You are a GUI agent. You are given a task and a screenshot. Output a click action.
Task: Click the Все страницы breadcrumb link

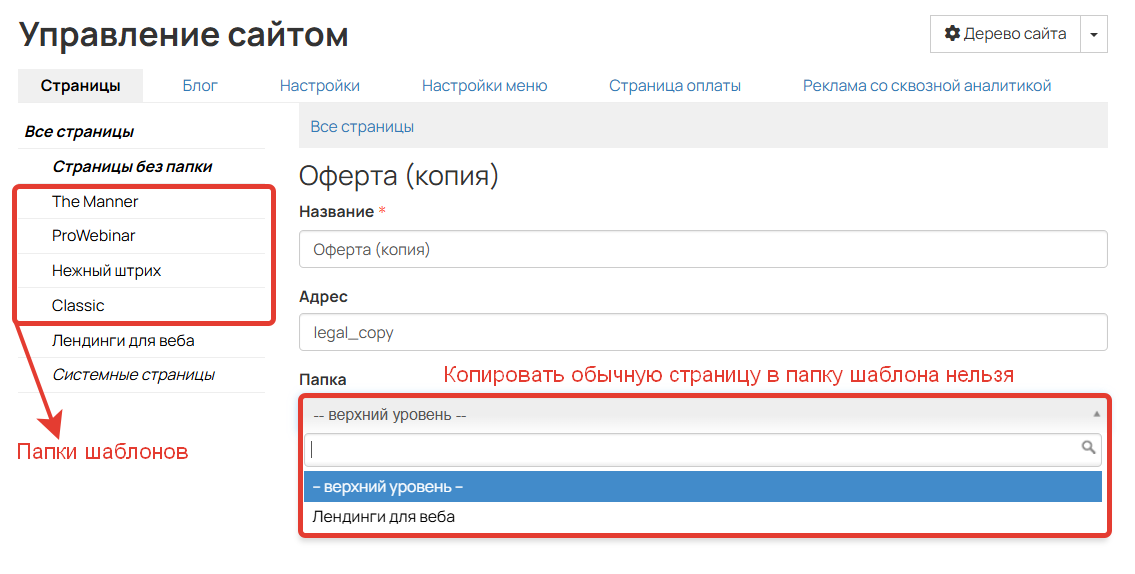click(362, 127)
